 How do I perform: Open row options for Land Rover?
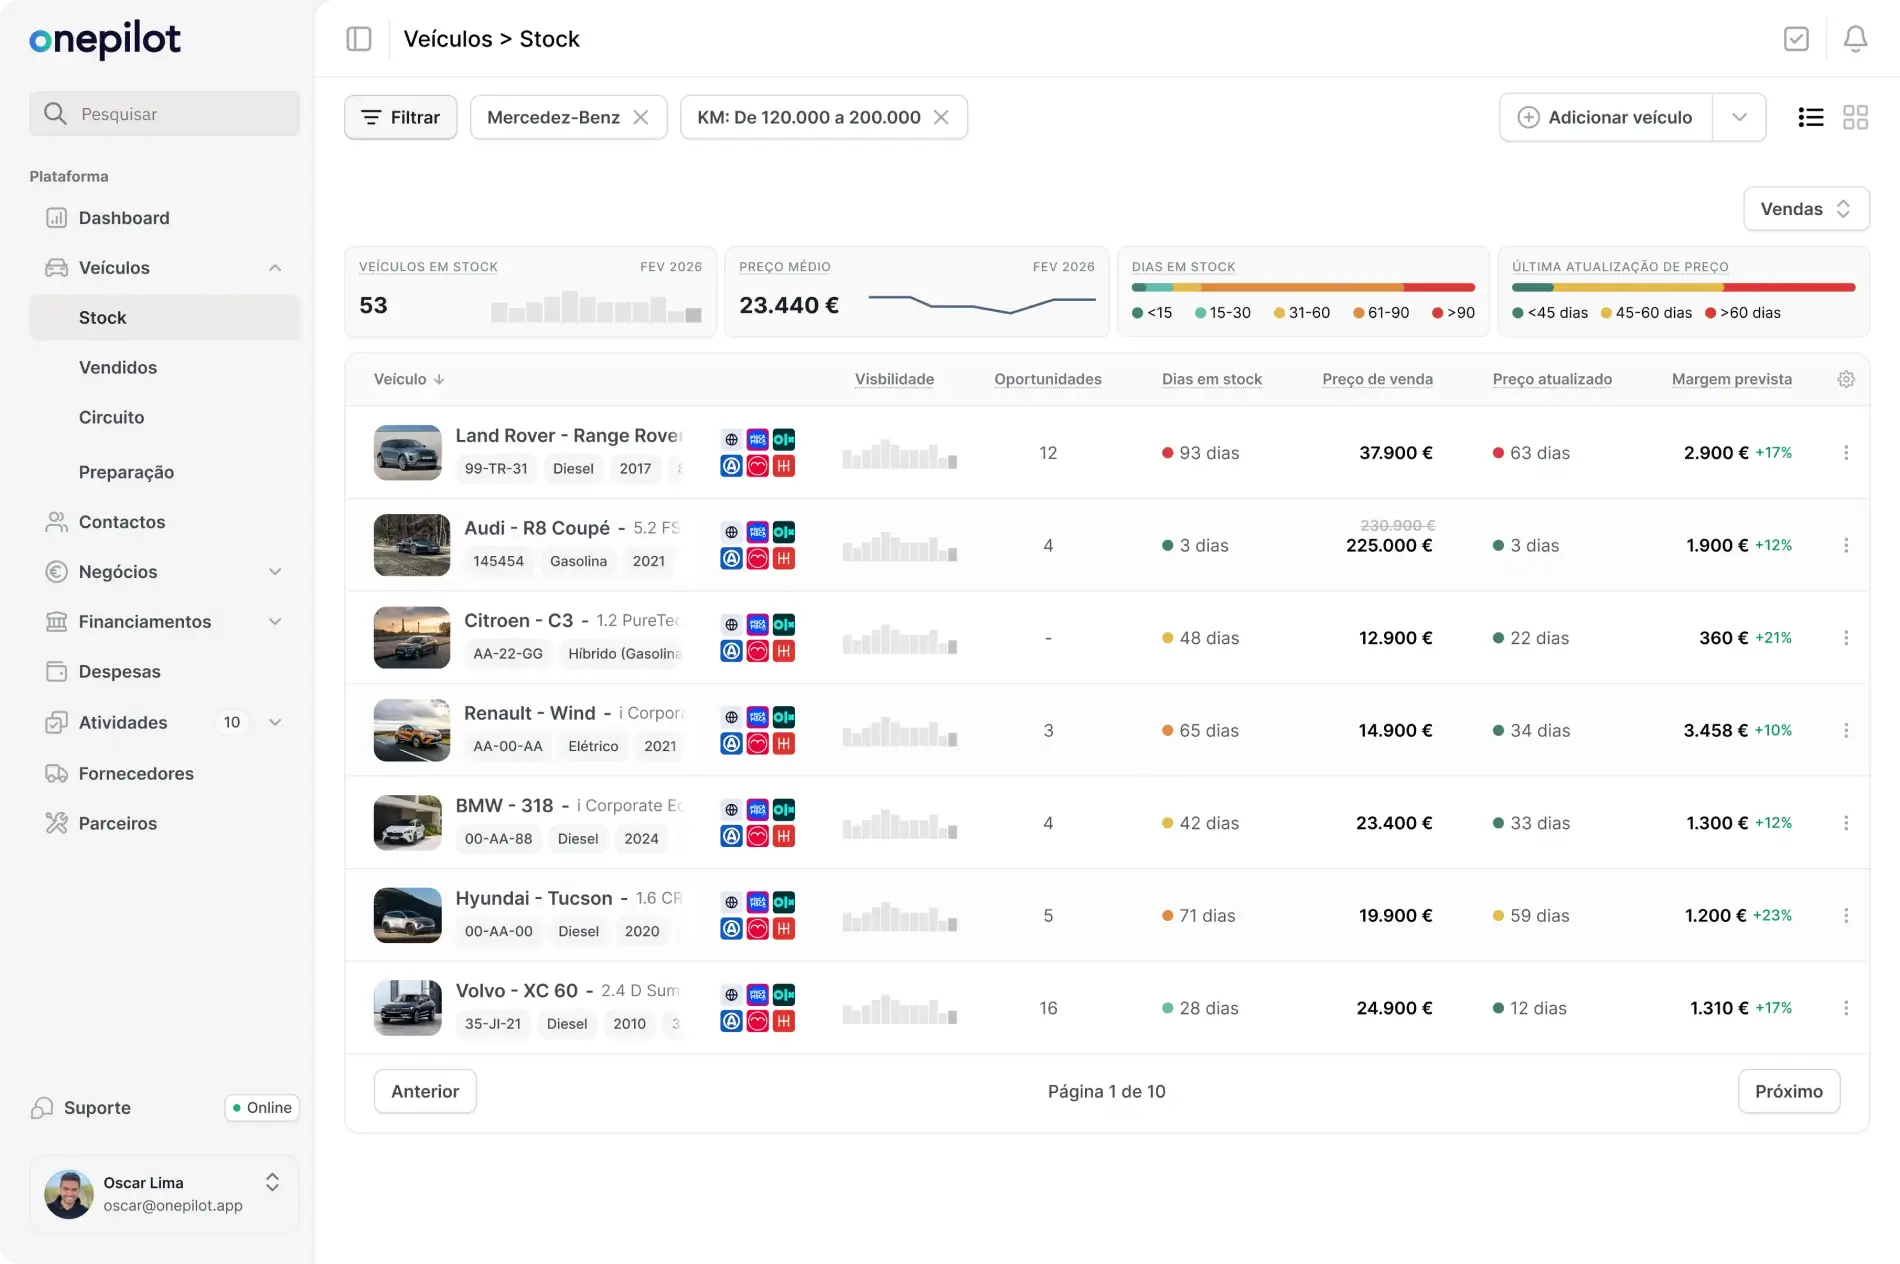click(1846, 453)
